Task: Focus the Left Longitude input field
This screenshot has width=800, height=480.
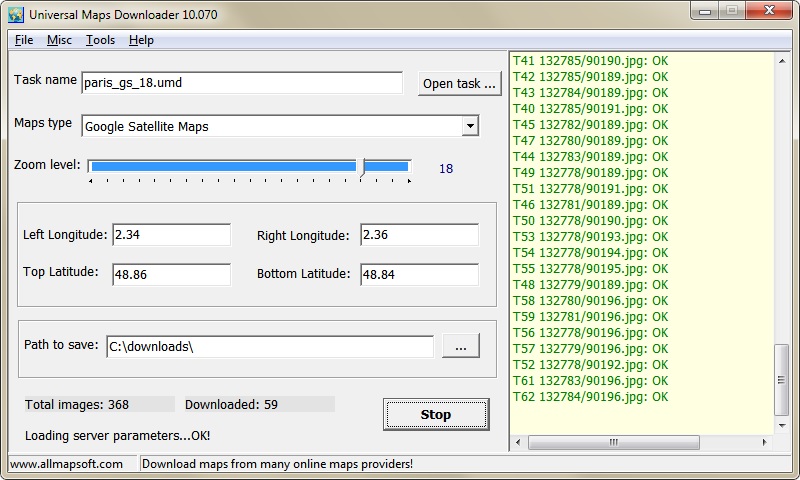Action: coord(171,235)
